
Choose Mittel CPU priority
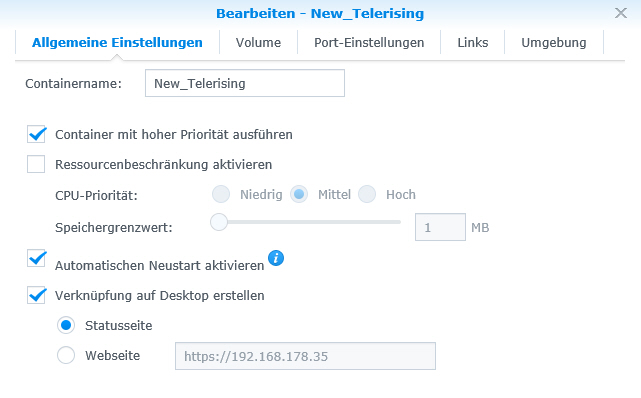pyautogui.click(x=299, y=194)
